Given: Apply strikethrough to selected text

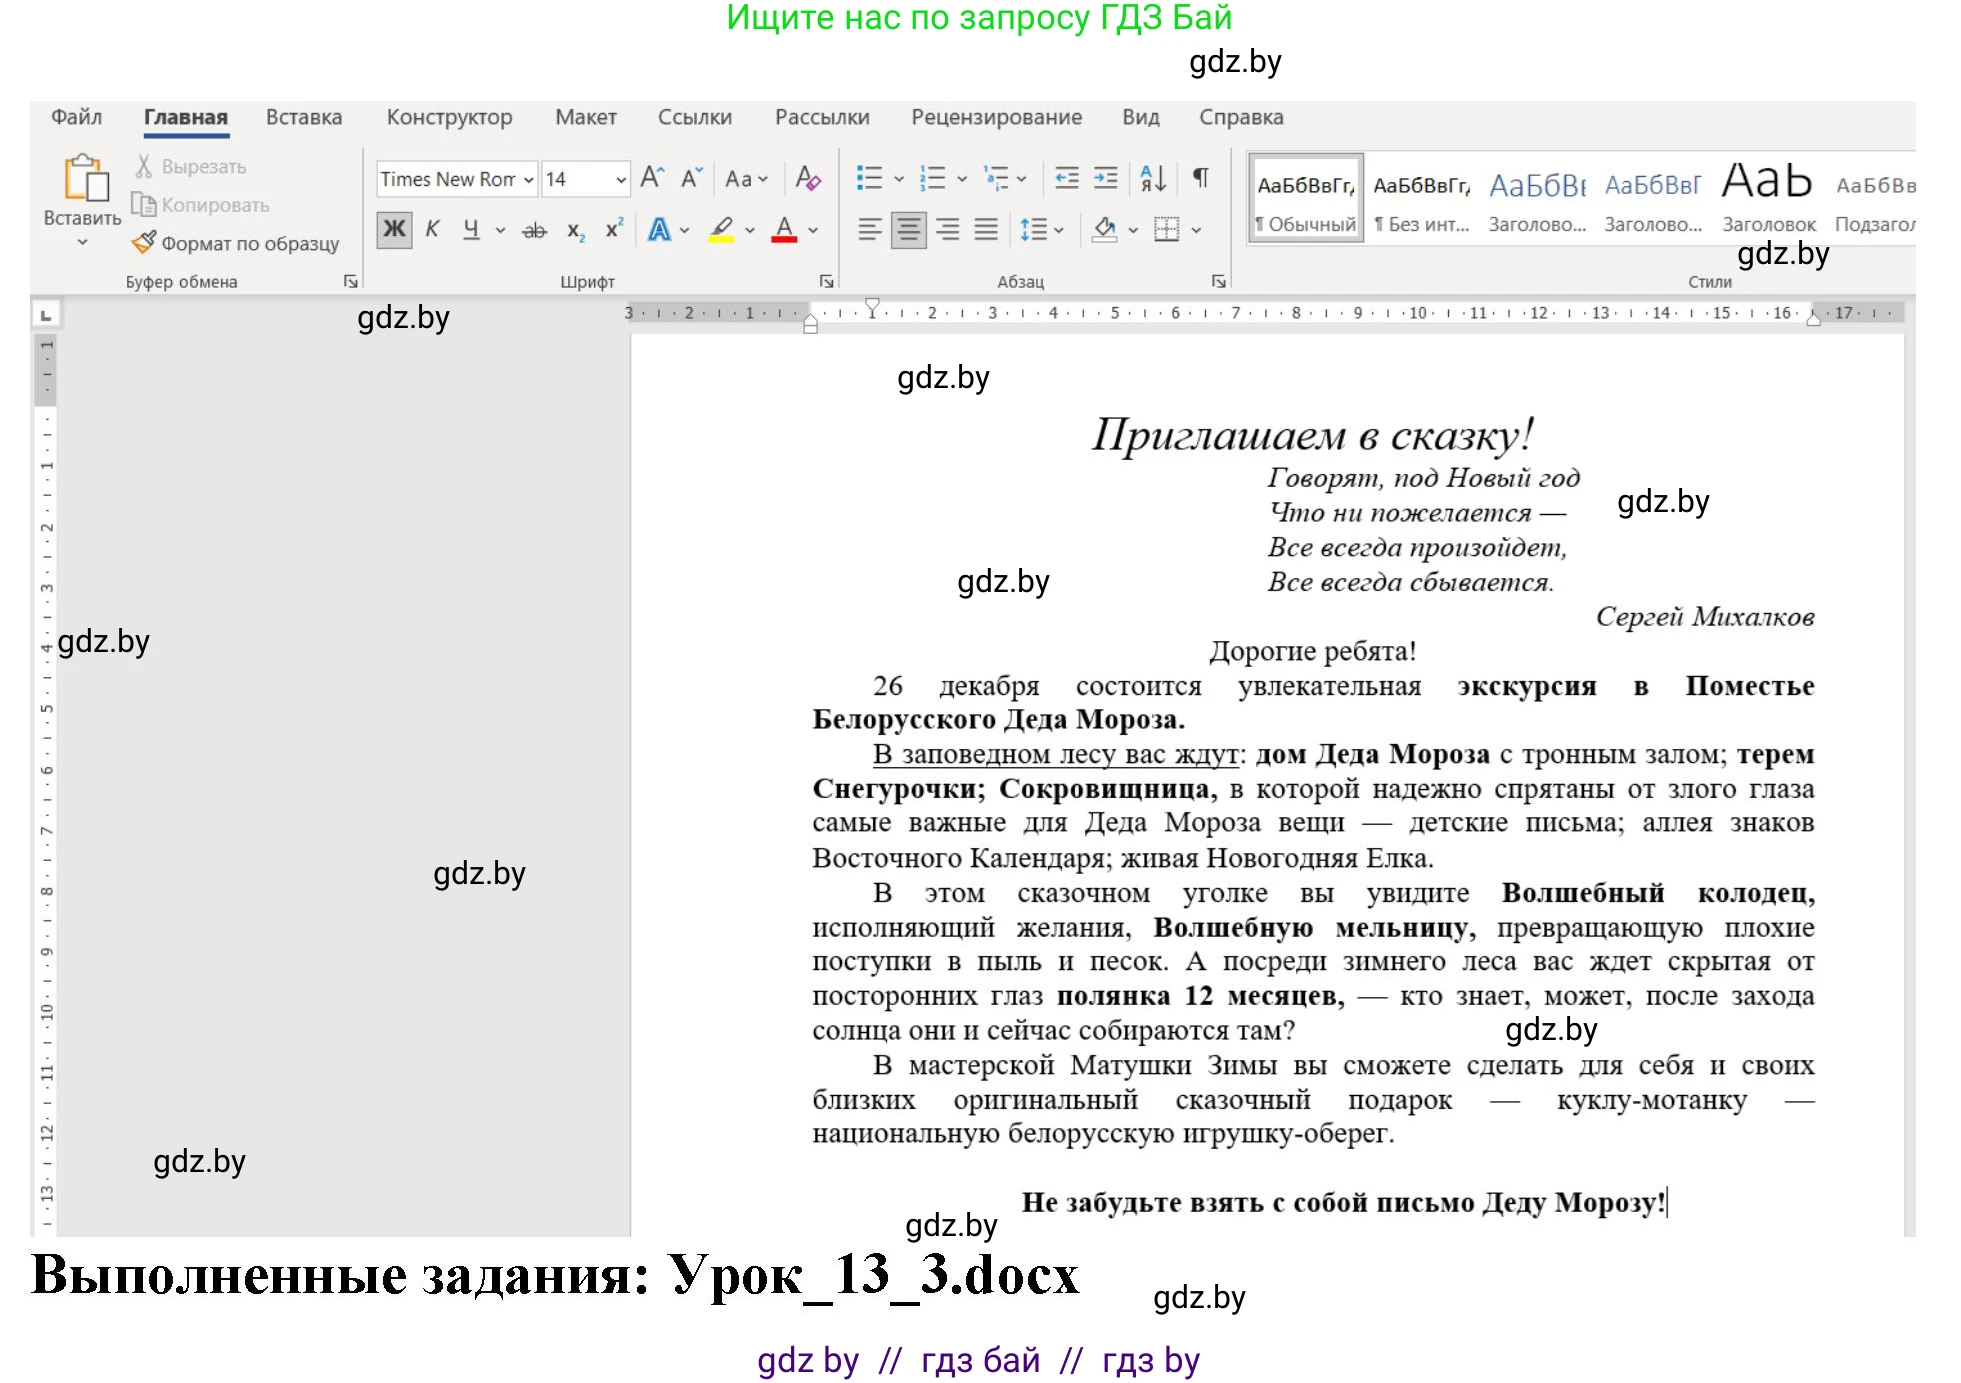Looking at the screenshot, I should point(534,229).
